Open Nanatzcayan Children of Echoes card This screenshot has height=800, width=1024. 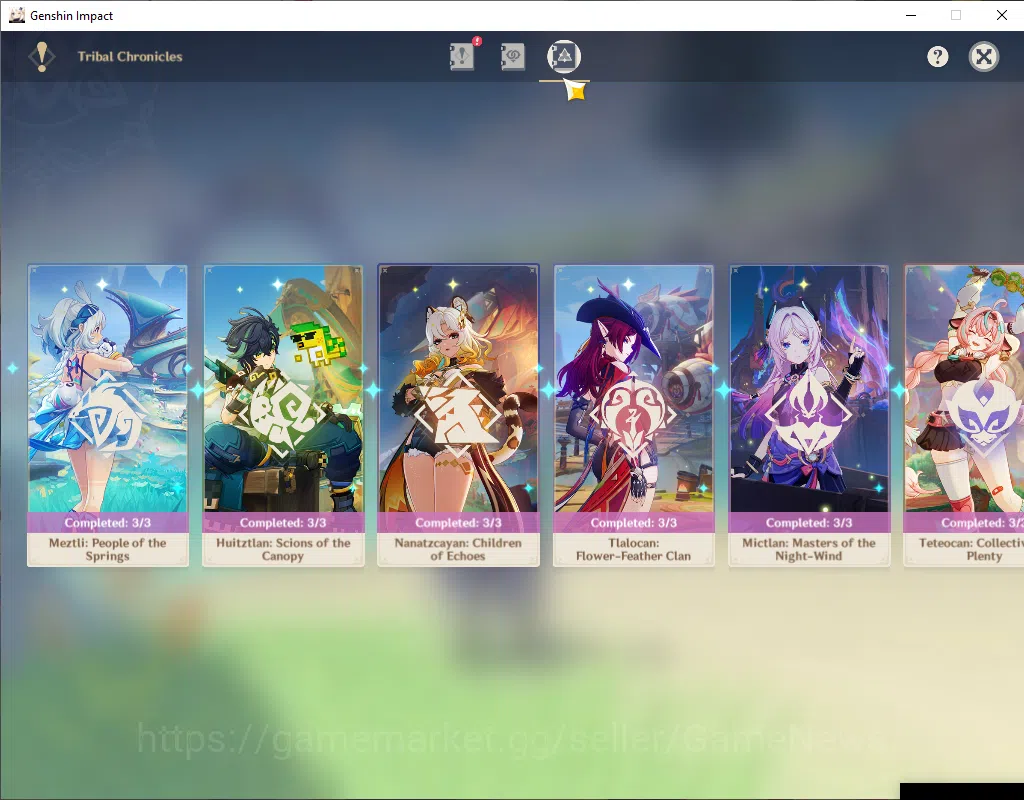coord(458,415)
